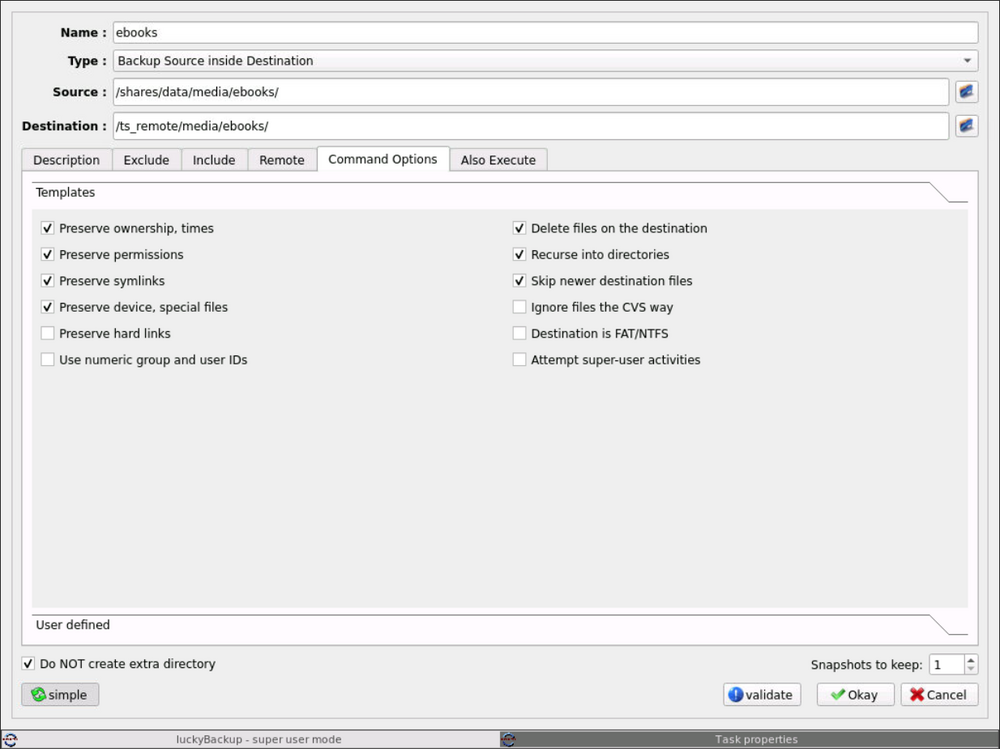Toggle Preserve ownership, times checkbox

pos(48,228)
